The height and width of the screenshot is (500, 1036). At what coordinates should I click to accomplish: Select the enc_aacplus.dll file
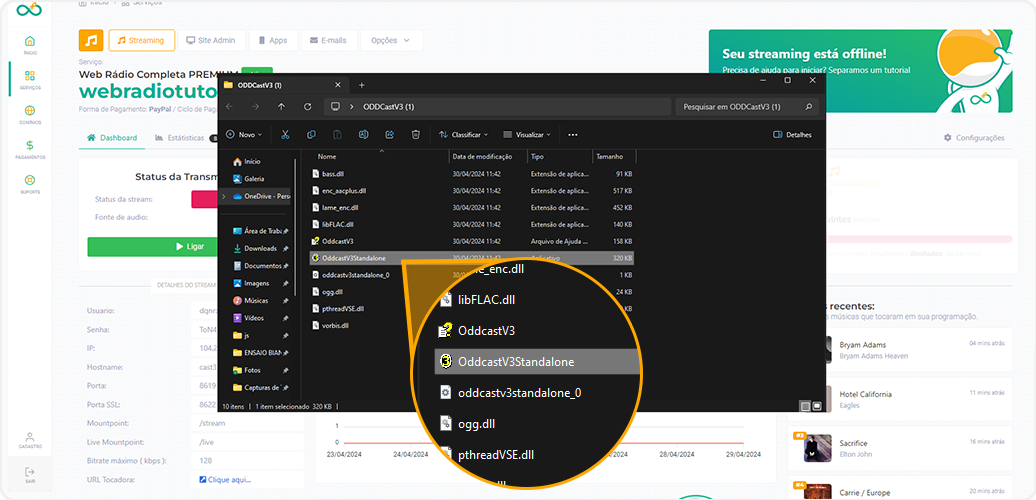471,190
